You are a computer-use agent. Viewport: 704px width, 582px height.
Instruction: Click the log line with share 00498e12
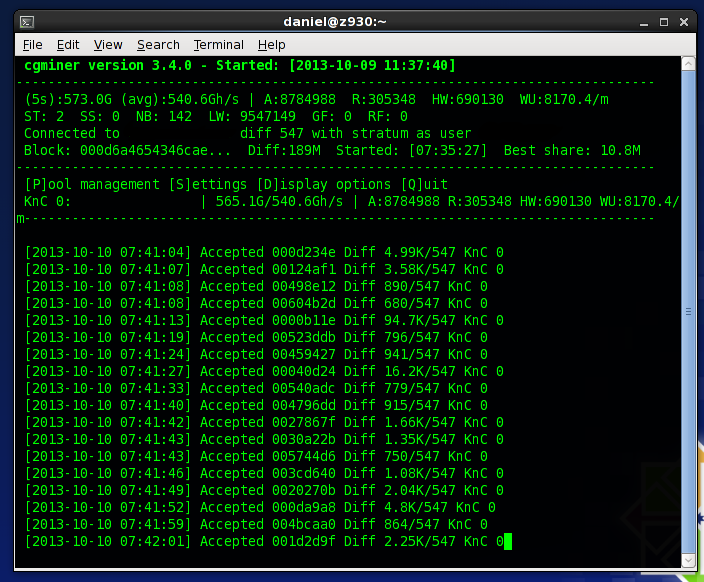point(256,287)
